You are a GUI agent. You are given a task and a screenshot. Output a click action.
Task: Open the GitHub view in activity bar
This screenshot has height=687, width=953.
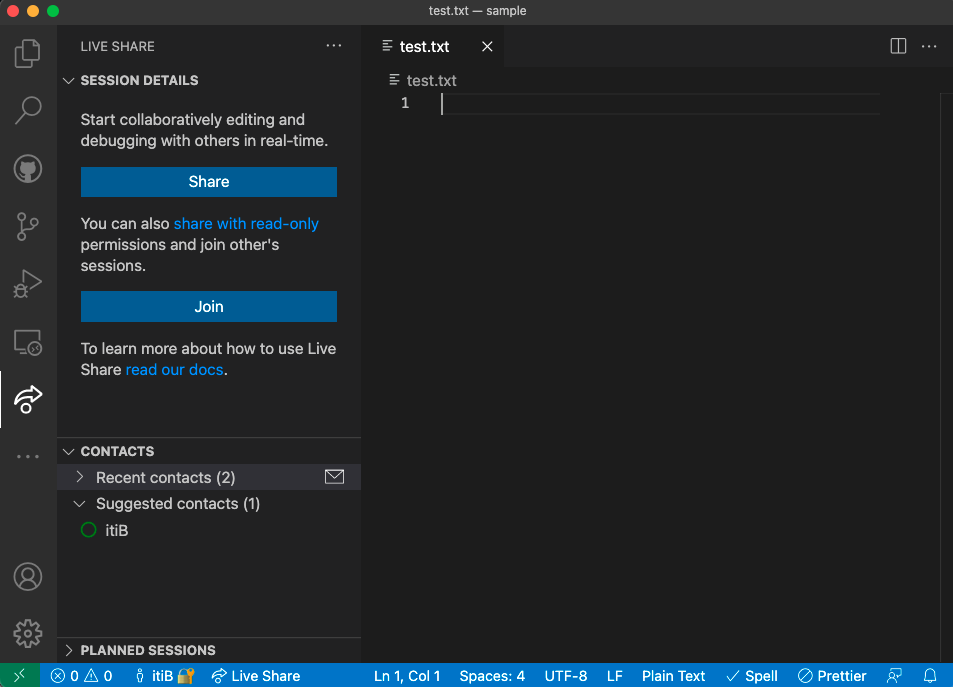pos(27,168)
